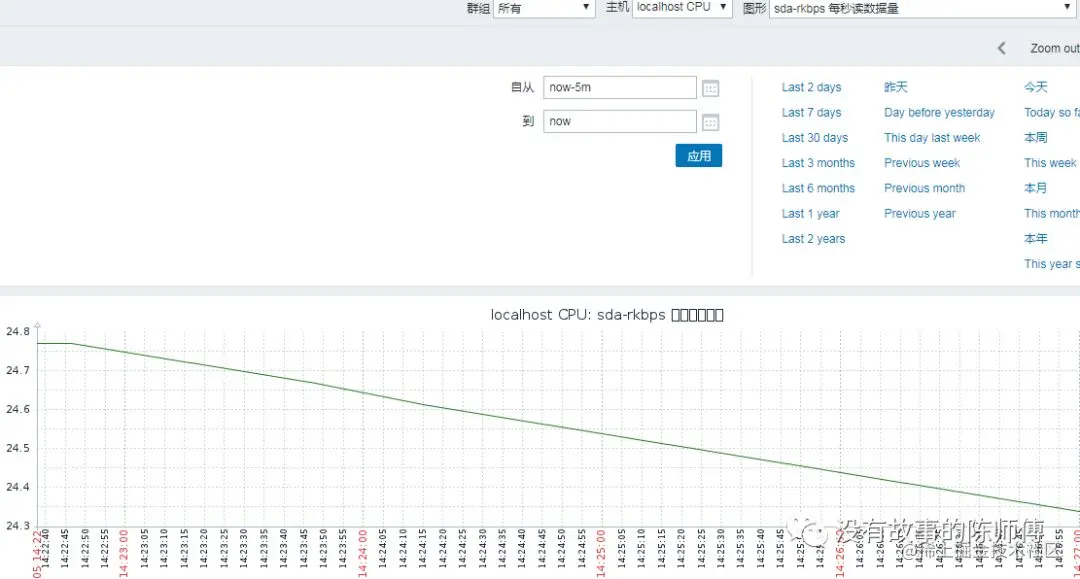This screenshot has width=1080, height=579.
Task: Click the Zoom out button
Action: click(1055, 48)
